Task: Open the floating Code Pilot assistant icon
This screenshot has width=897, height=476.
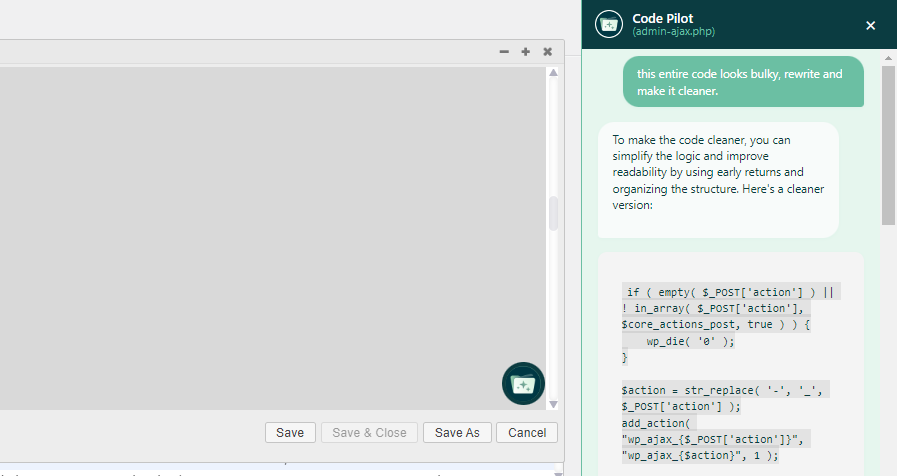Action: pos(523,383)
